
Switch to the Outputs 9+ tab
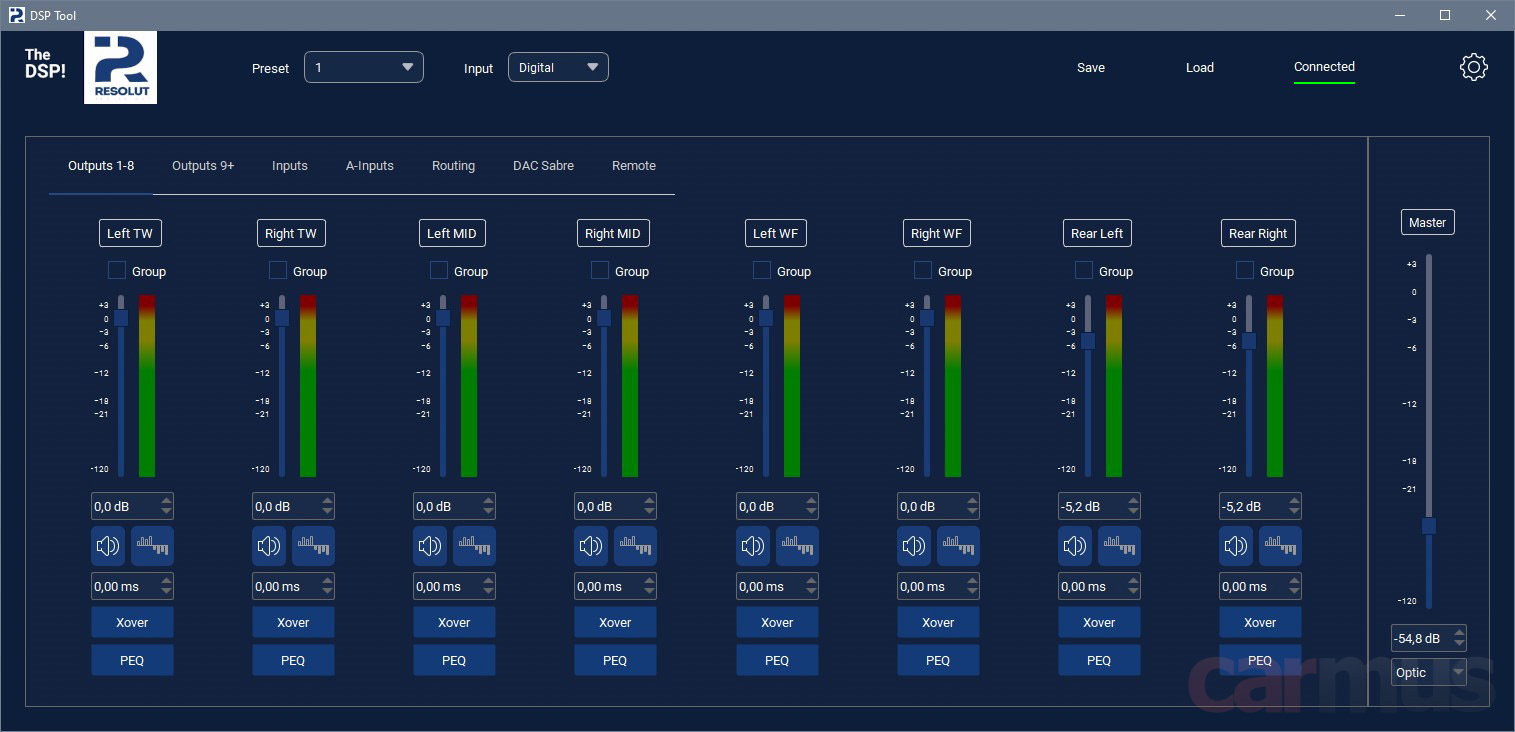pyautogui.click(x=203, y=166)
